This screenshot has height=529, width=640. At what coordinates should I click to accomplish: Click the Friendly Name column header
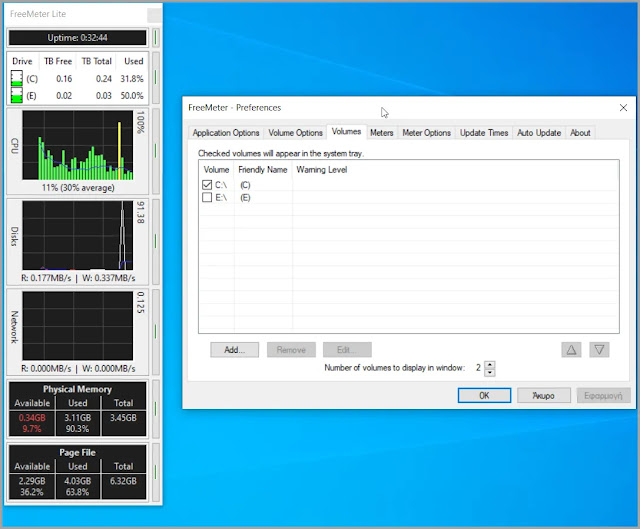(x=263, y=170)
